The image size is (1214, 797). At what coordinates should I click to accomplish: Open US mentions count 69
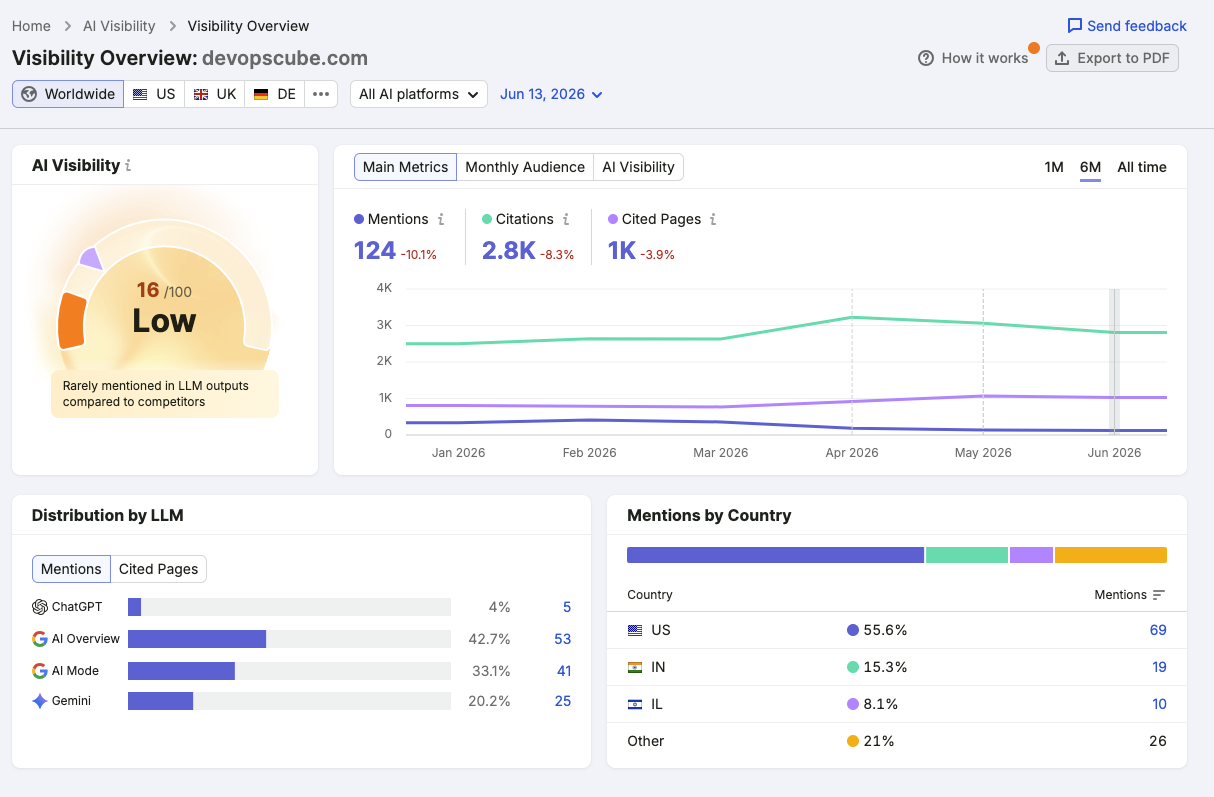point(1158,630)
